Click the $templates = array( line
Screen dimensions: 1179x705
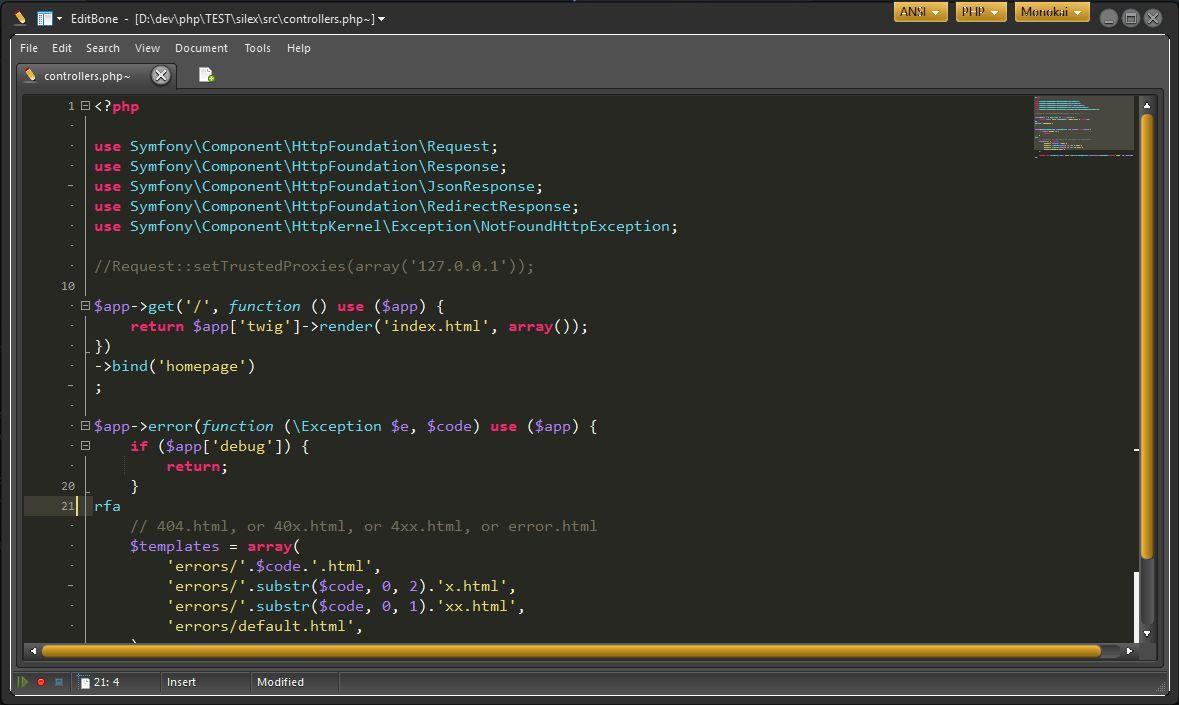coord(214,546)
